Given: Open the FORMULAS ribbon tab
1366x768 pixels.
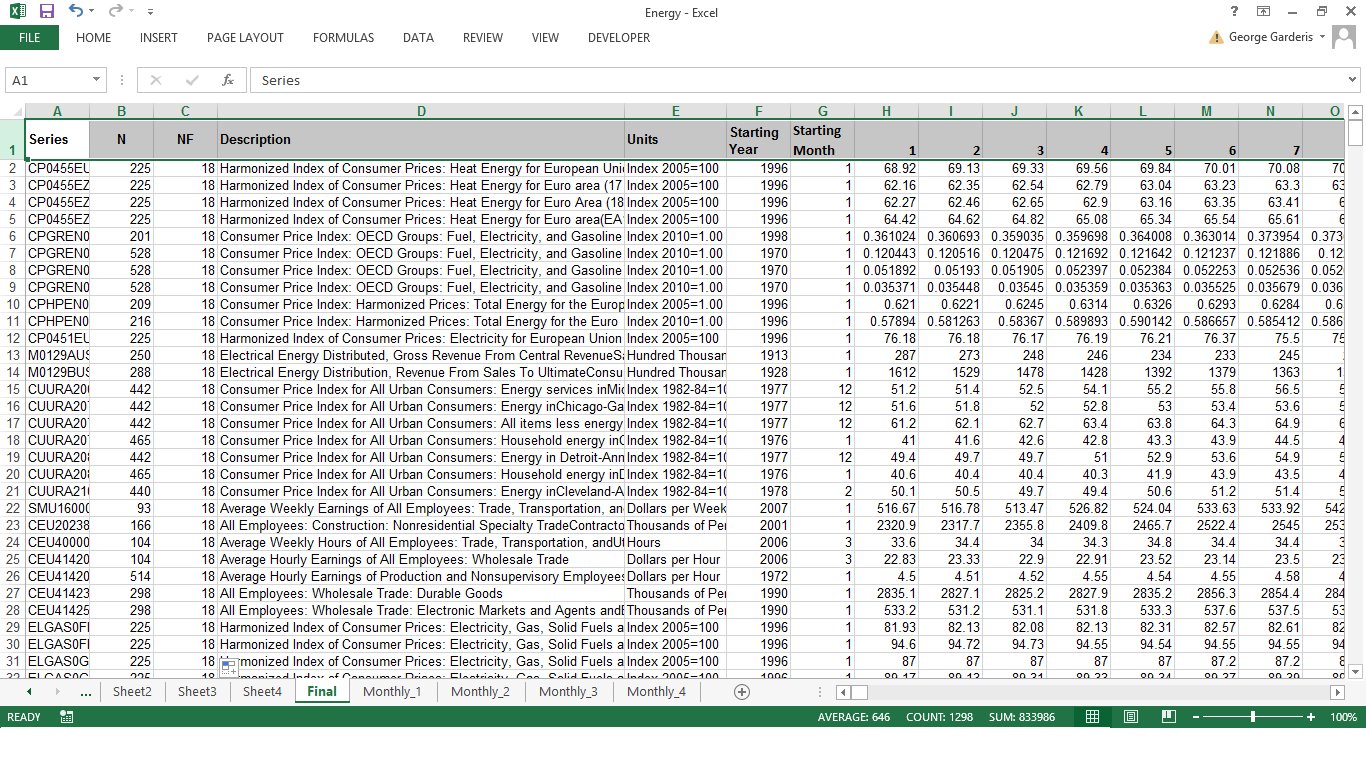Looking at the screenshot, I should pyautogui.click(x=343, y=38).
